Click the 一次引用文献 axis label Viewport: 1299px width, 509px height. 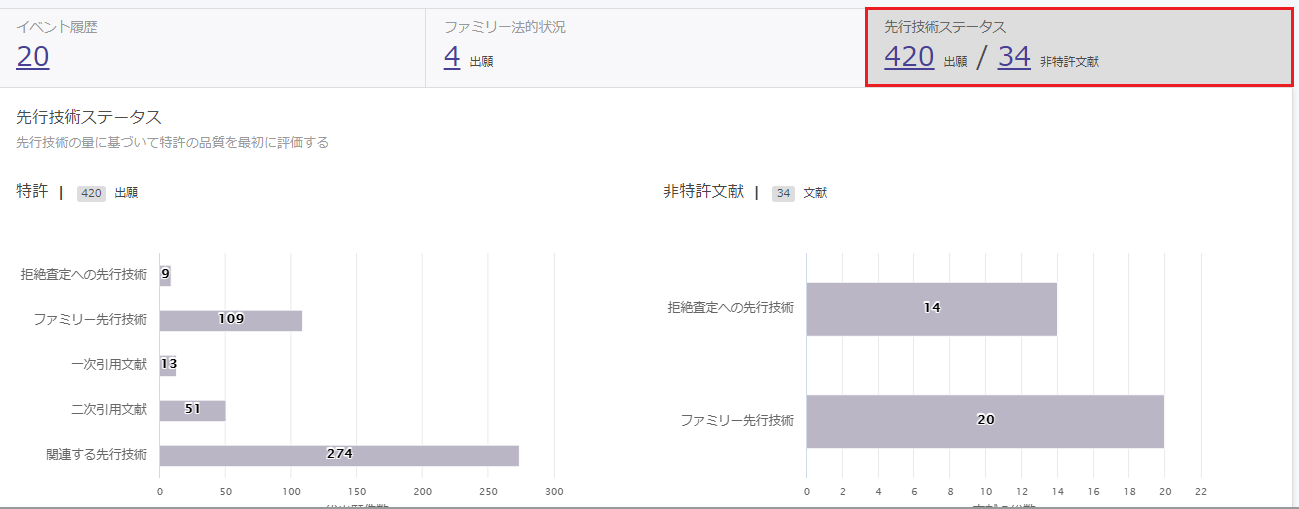pyautogui.click(x=109, y=364)
